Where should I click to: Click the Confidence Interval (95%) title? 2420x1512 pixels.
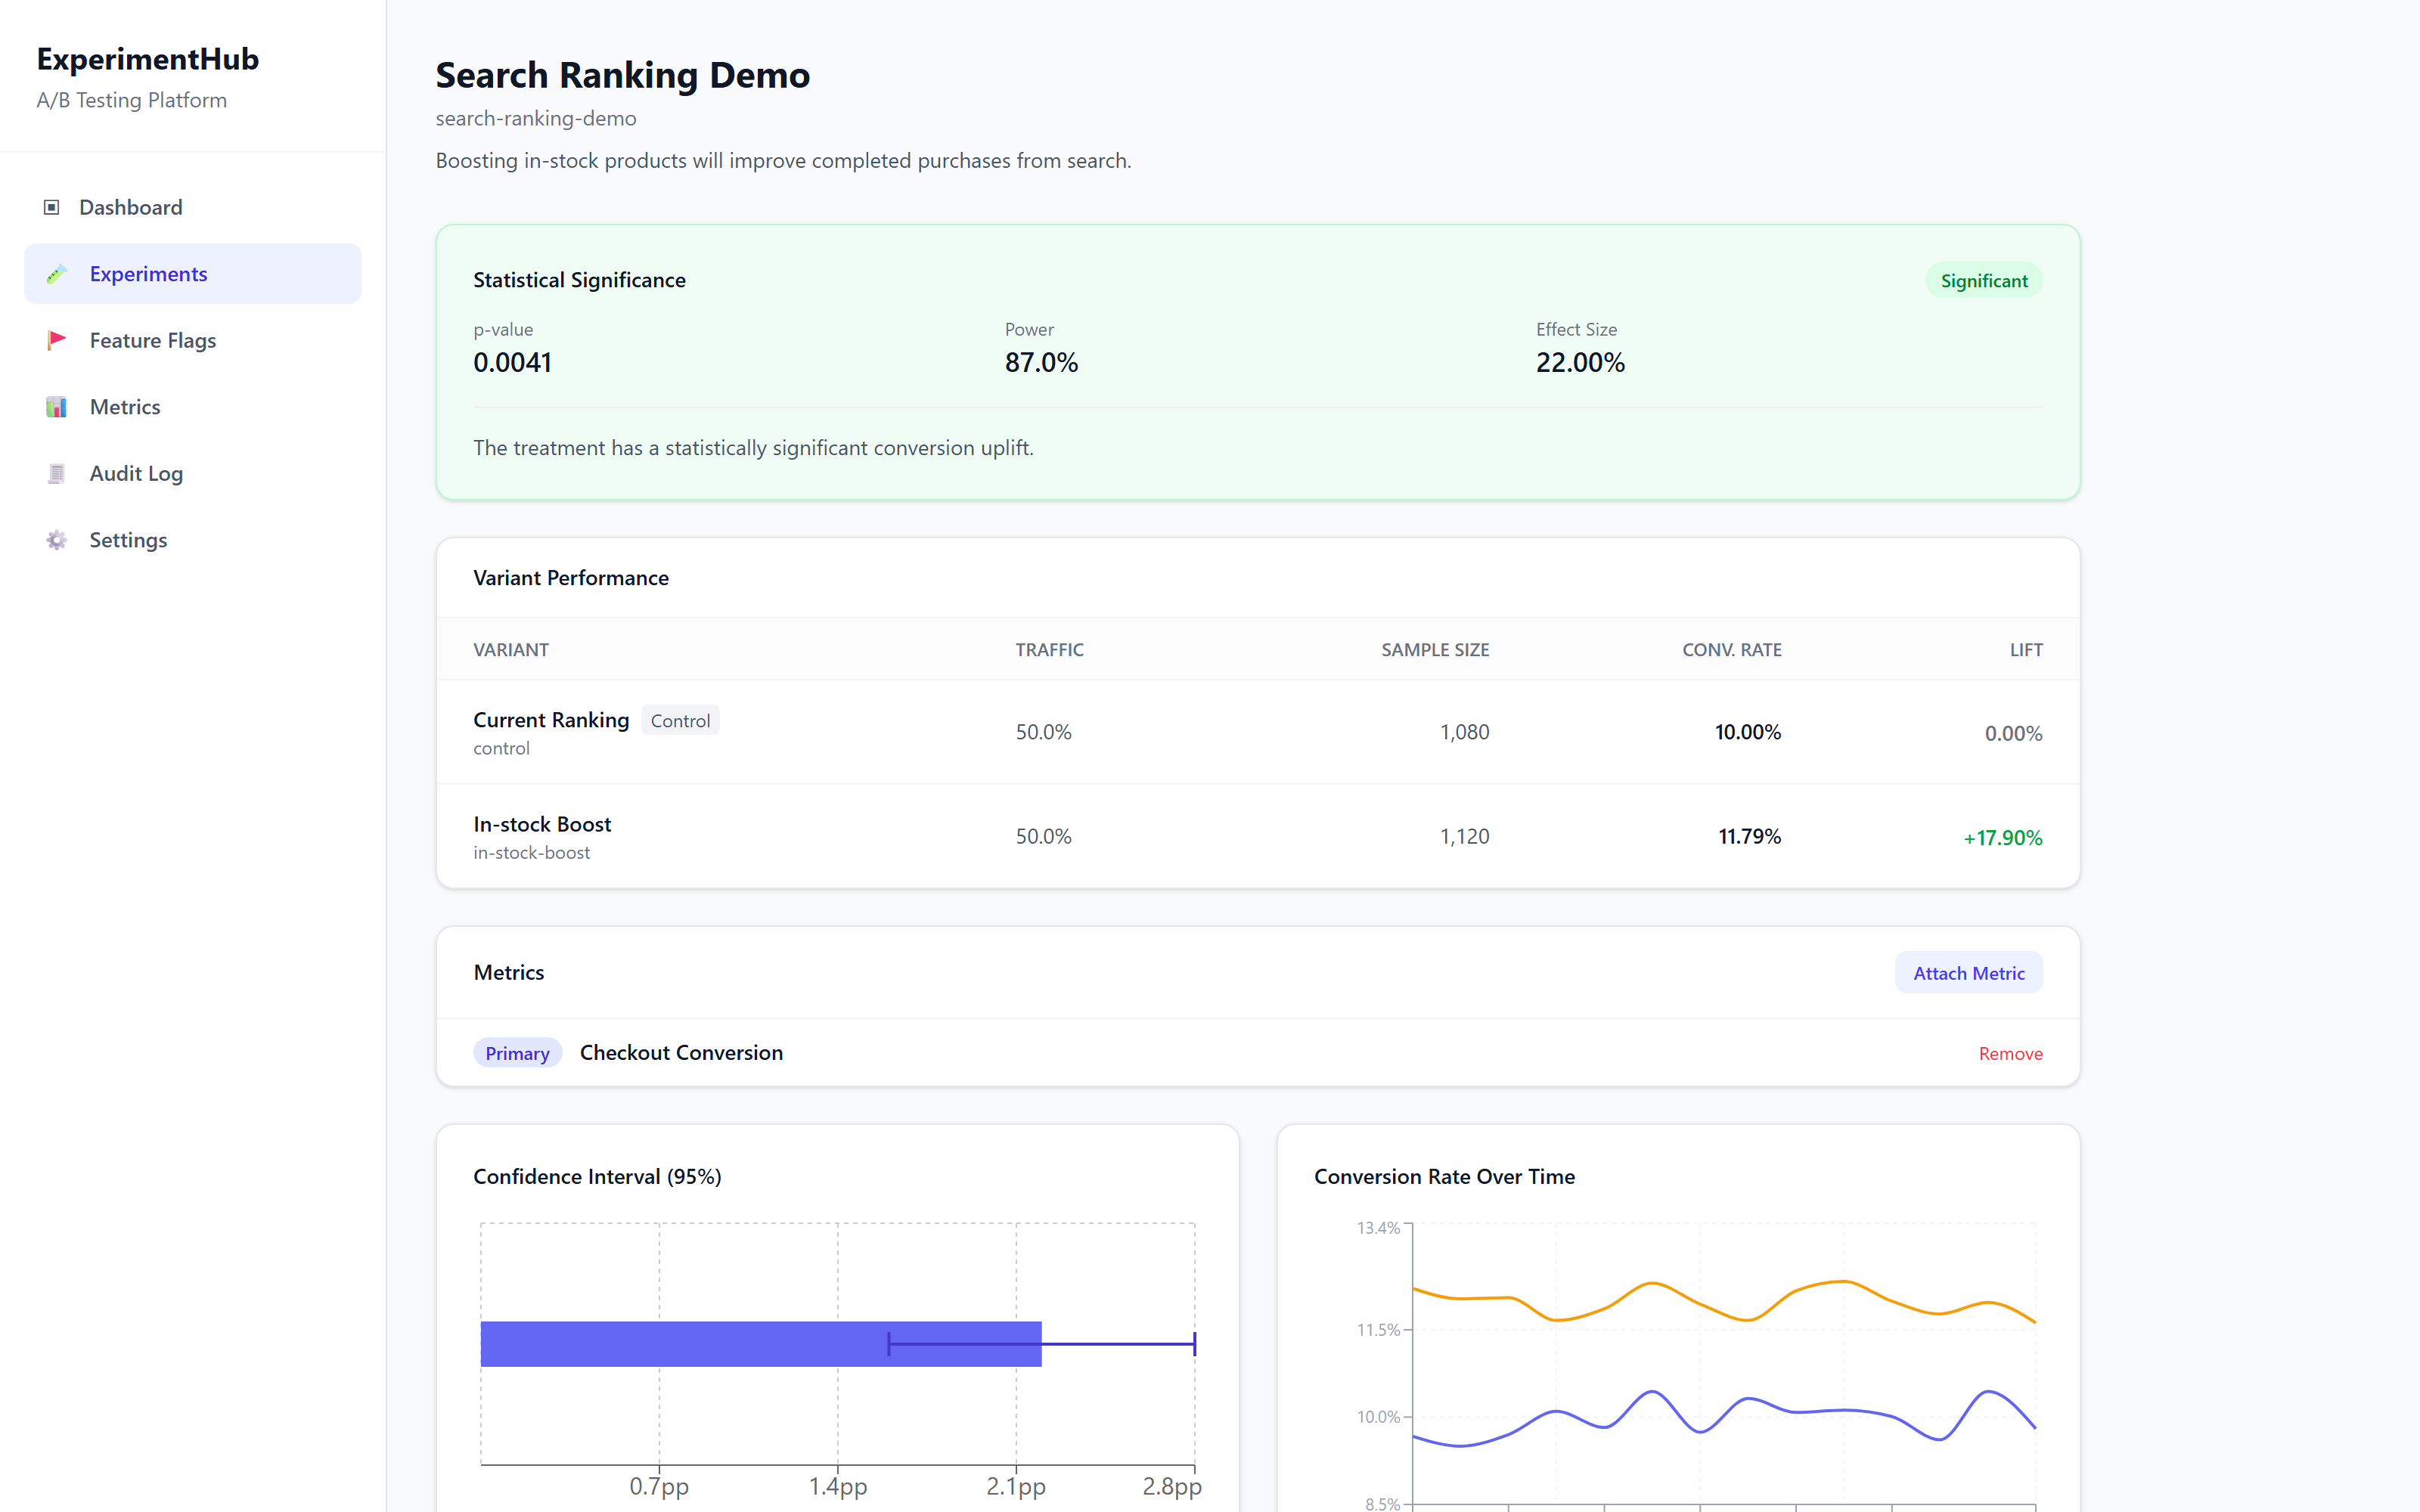point(597,1176)
